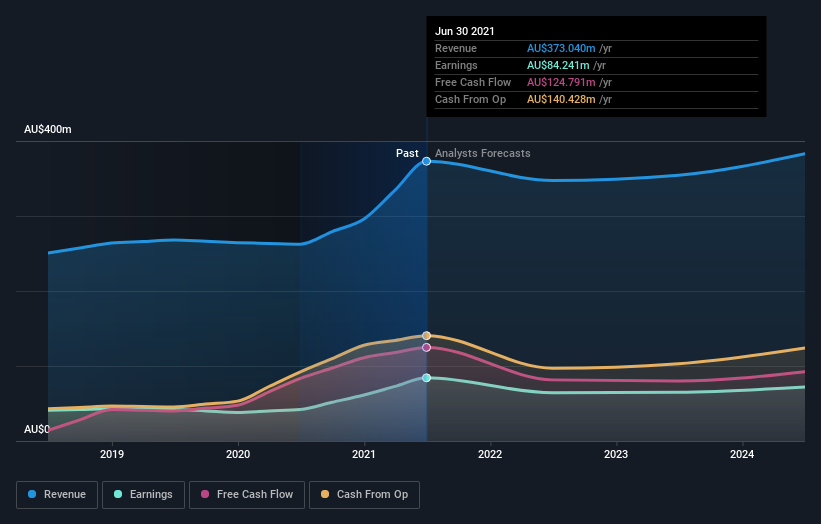Click the Revenue row label in tooltip
The width and height of the screenshot is (821, 524).
(x=456, y=48)
